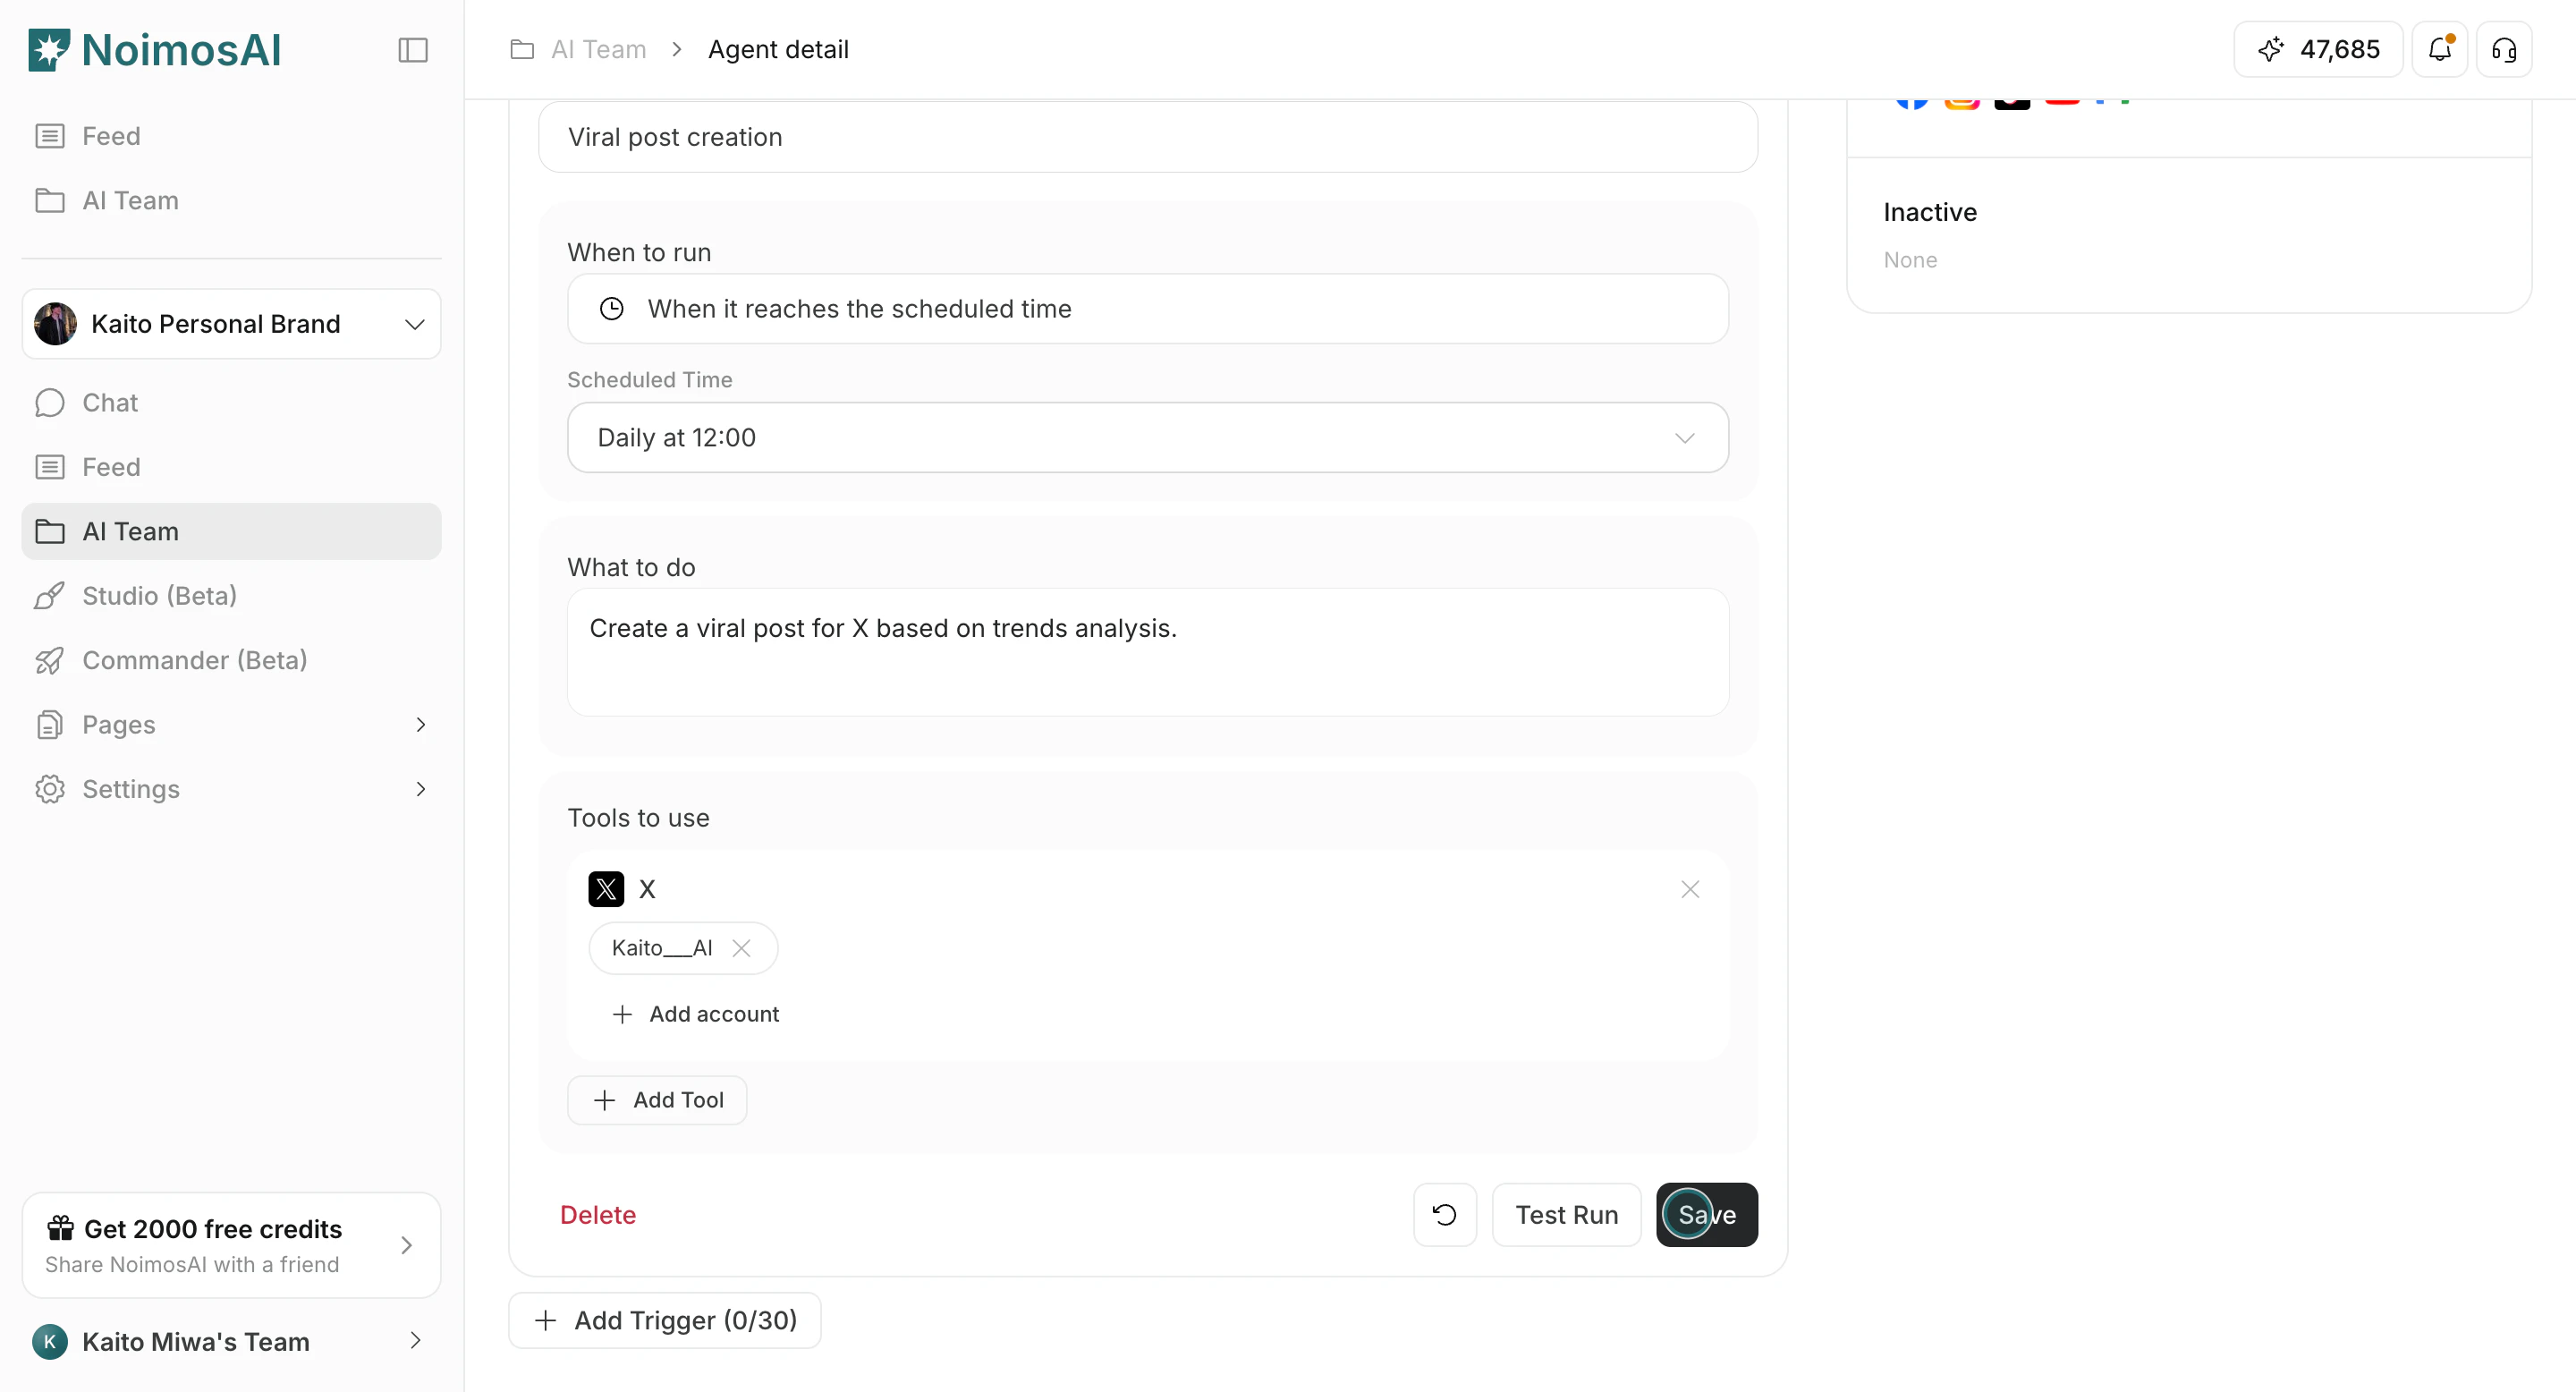Click the undo revert icon near Test Run
Screen dimensions: 2576x1392
(x=1443, y=1214)
